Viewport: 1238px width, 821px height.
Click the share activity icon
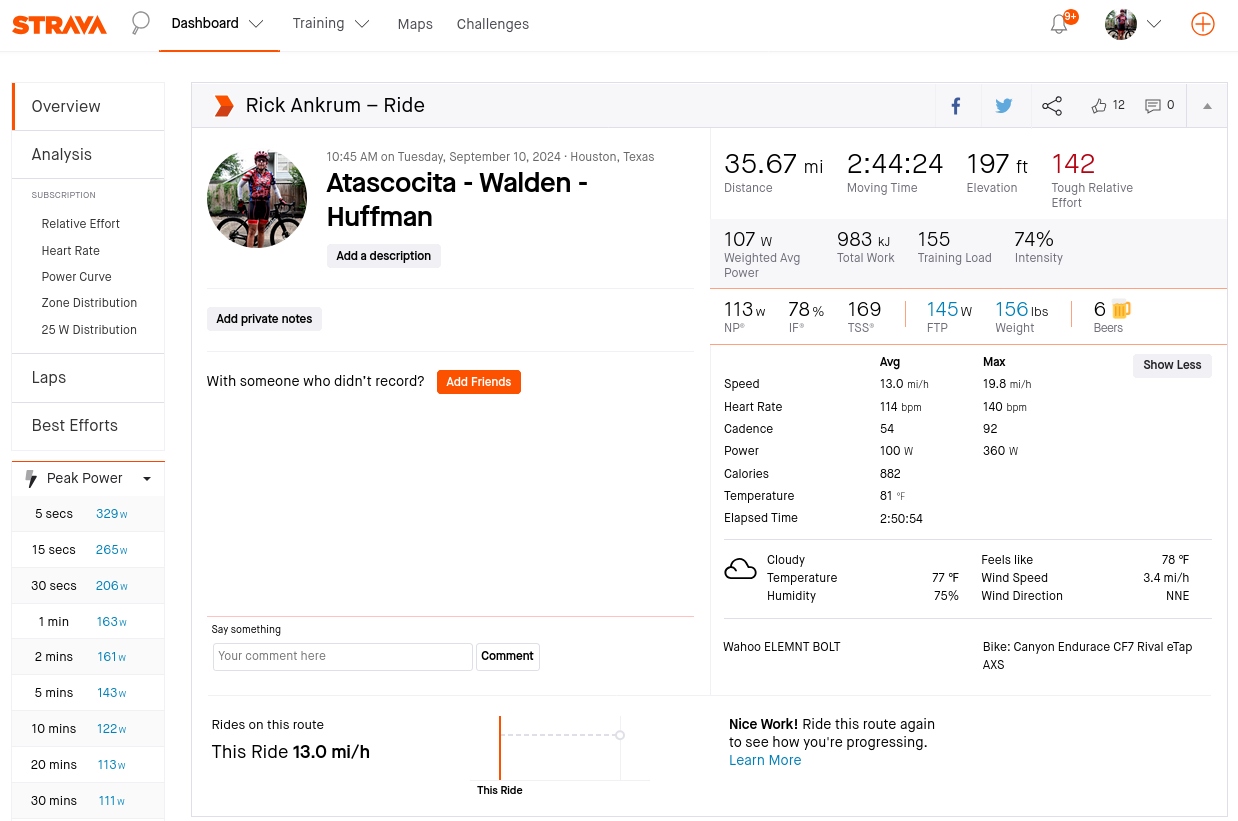(1052, 106)
